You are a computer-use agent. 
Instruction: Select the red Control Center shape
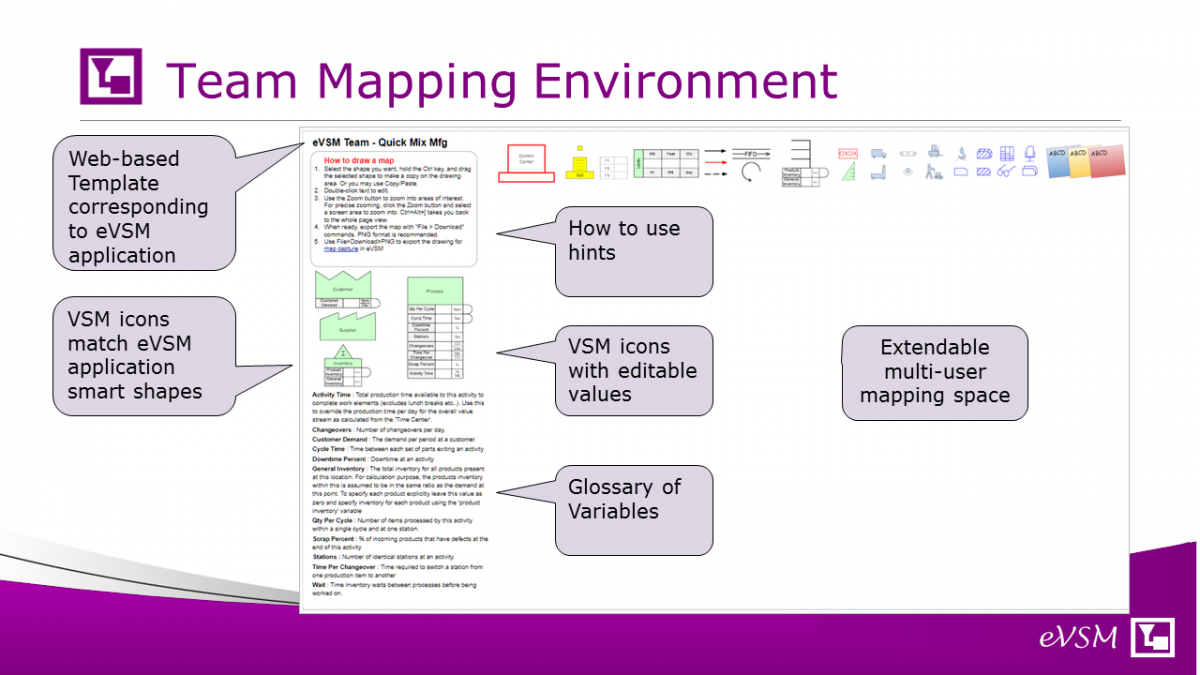(x=527, y=163)
